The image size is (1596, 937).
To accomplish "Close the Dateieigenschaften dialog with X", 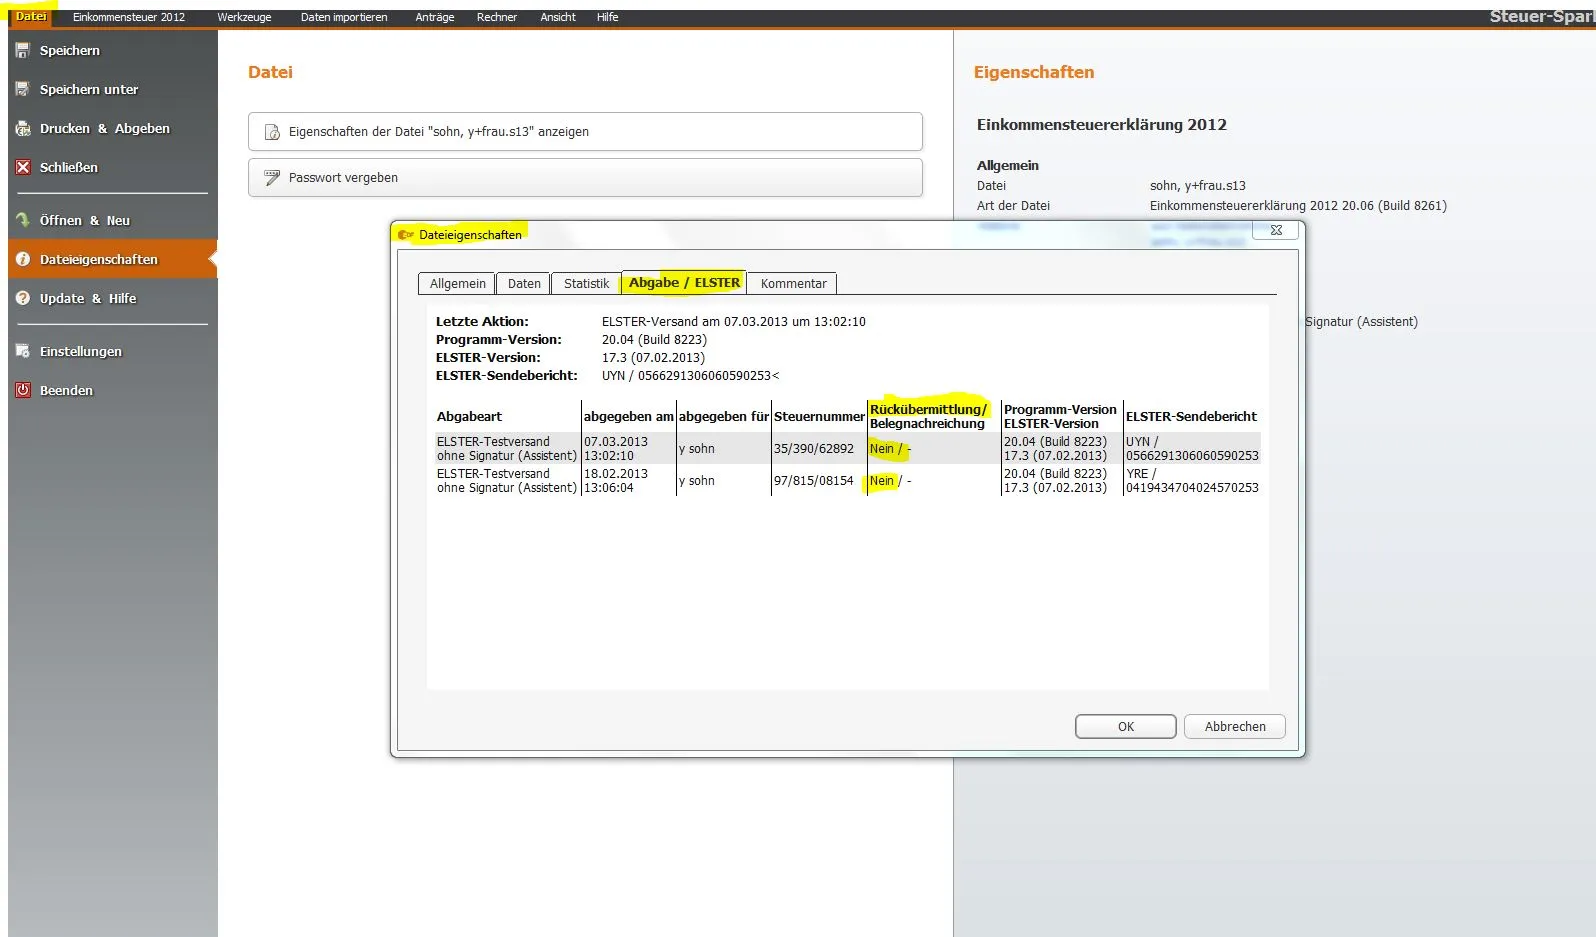I will (1276, 230).
